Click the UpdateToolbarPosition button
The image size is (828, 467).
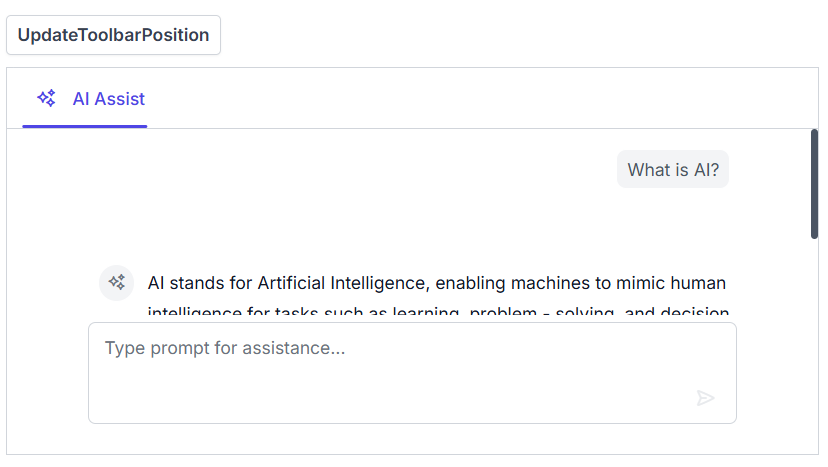113,35
